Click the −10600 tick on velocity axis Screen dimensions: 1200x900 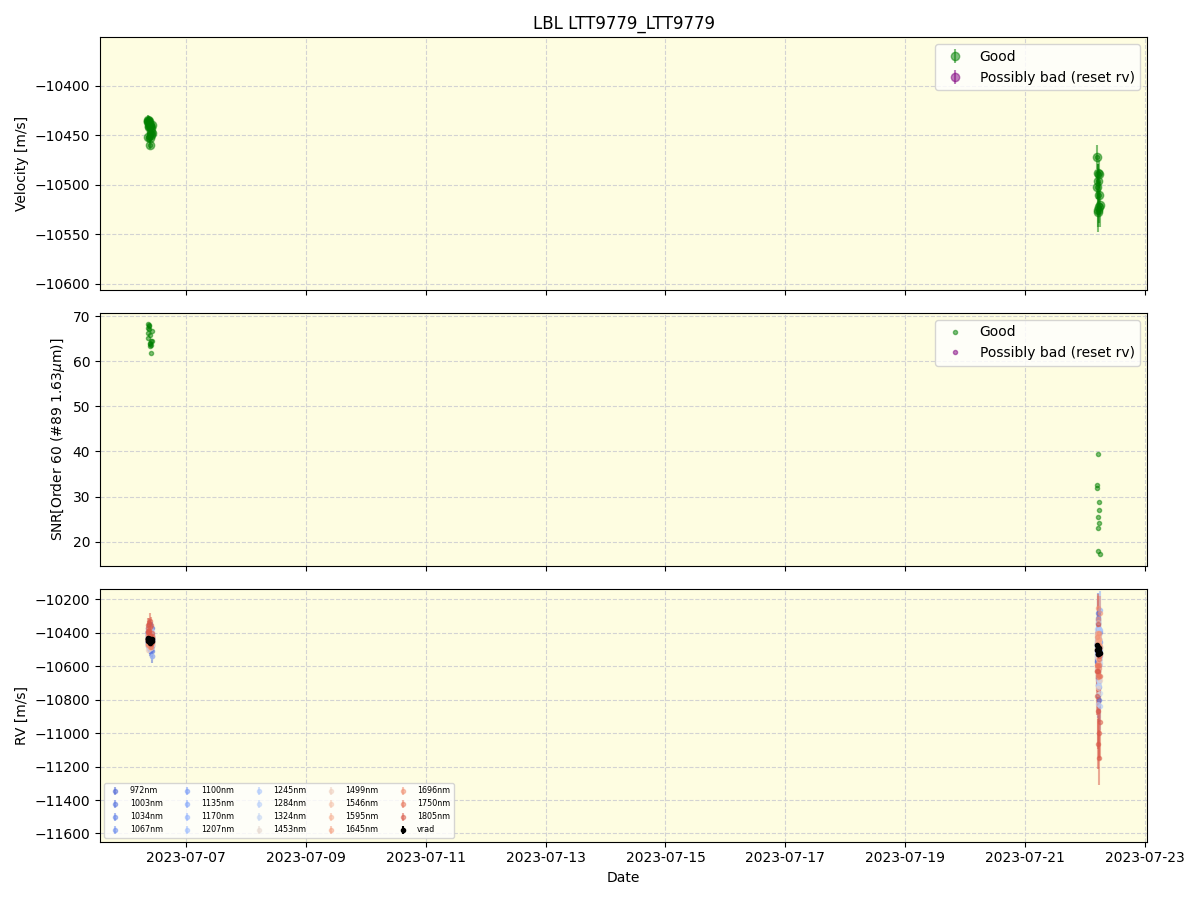(x=63, y=284)
